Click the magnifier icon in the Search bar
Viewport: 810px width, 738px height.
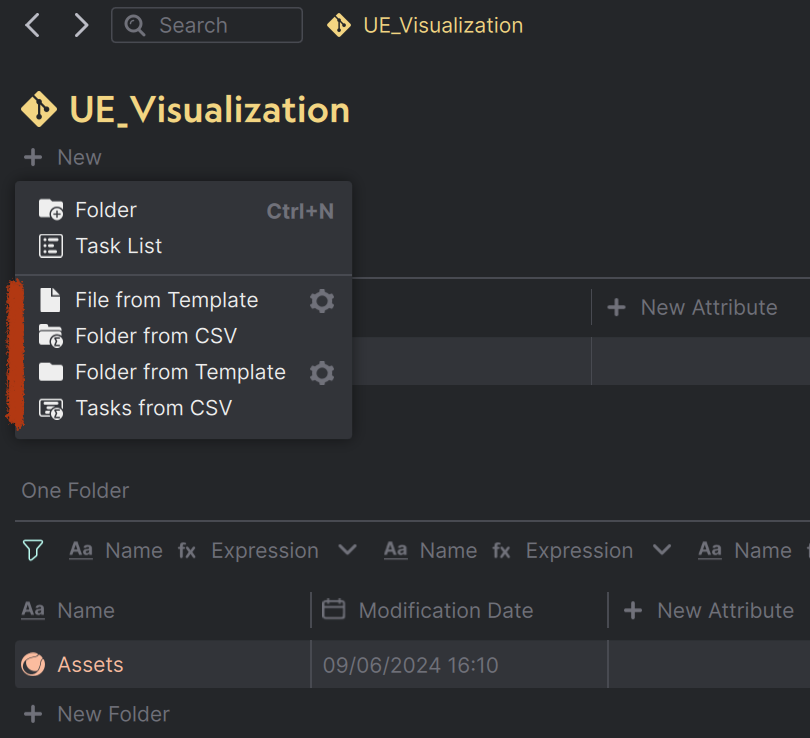[135, 25]
